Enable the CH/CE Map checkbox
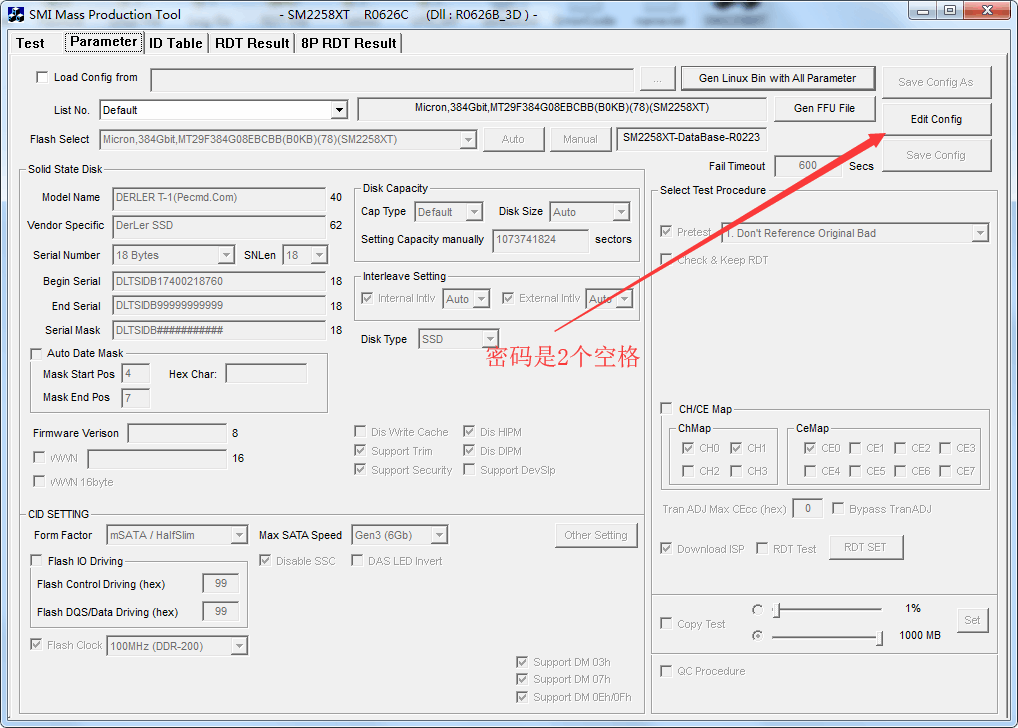The image size is (1018, 728). coord(667,409)
